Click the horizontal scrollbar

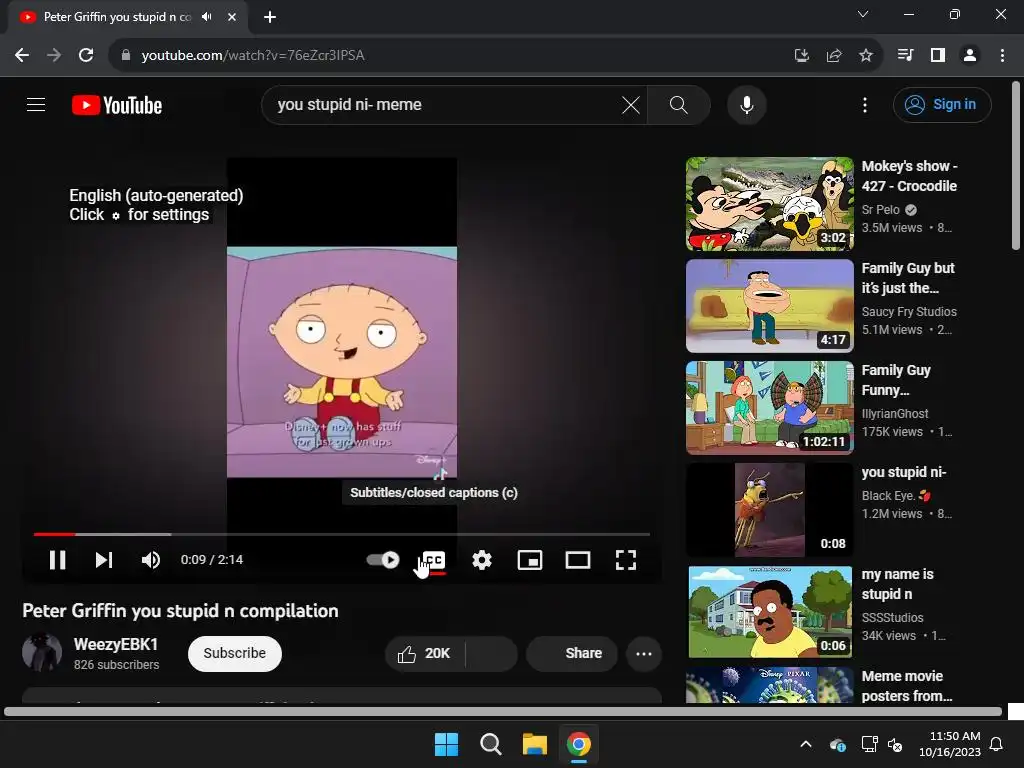[503, 712]
